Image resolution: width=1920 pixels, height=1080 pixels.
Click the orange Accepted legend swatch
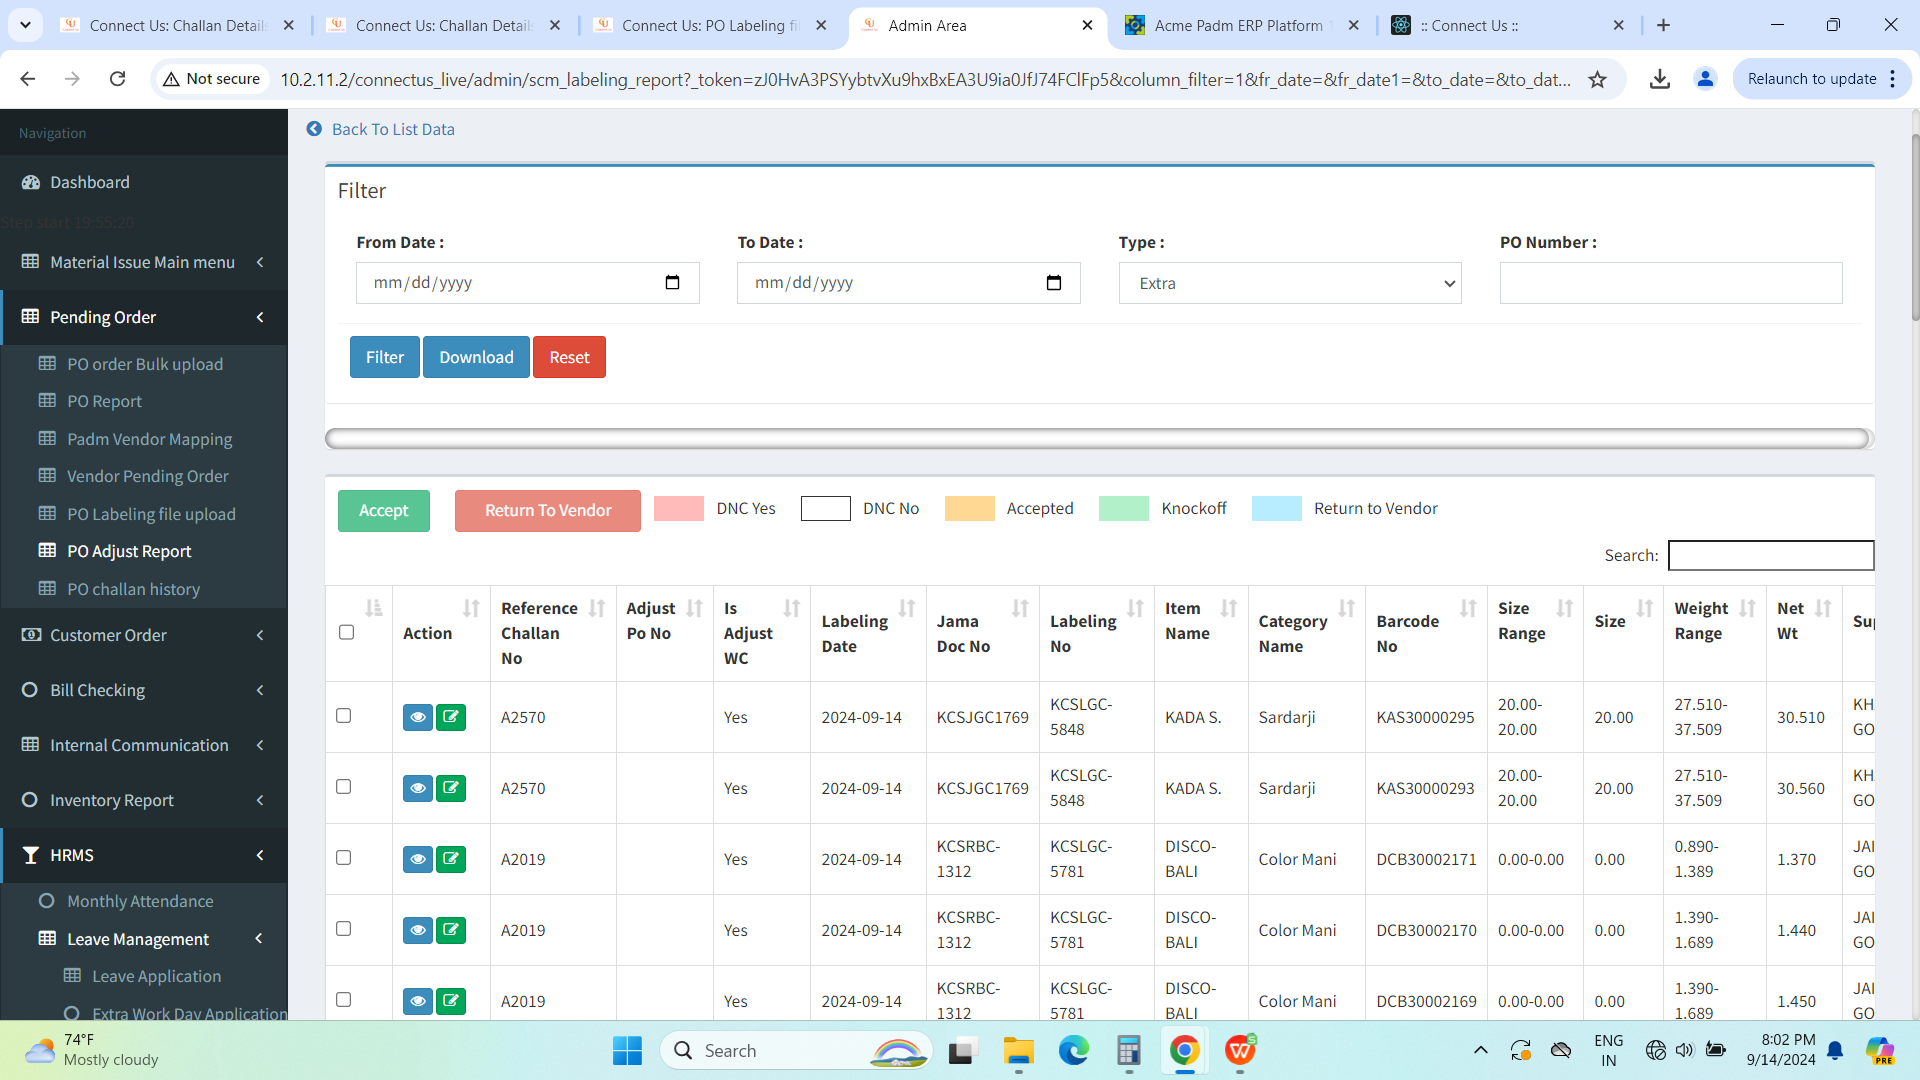[x=969, y=508]
